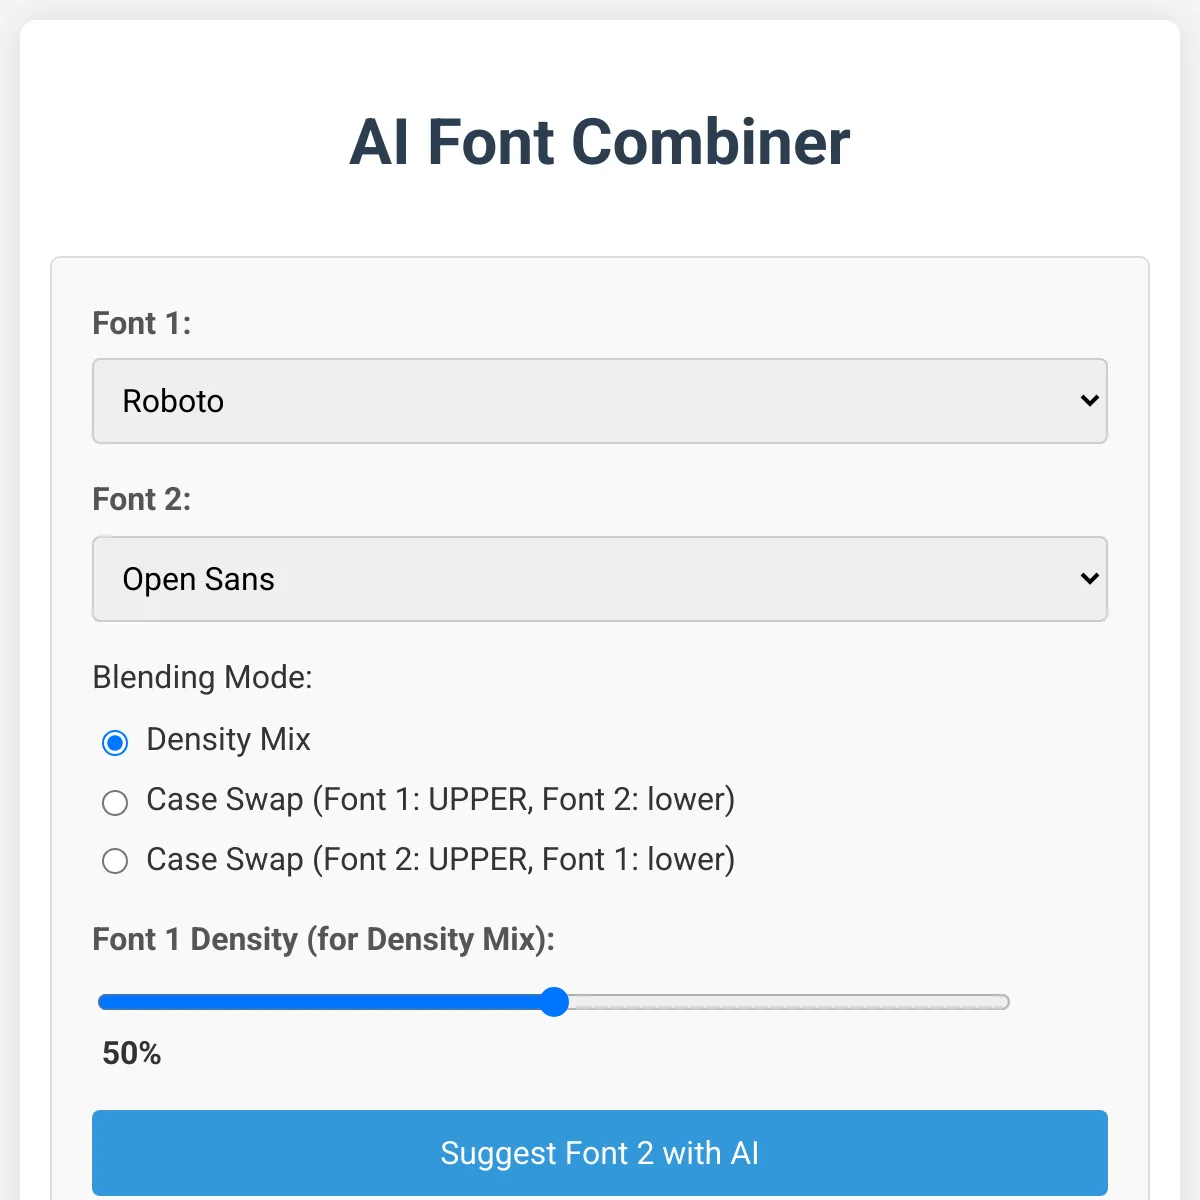The image size is (1200, 1200).
Task: Click the Font 1 Density slider thumb
Action: [x=554, y=1002]
